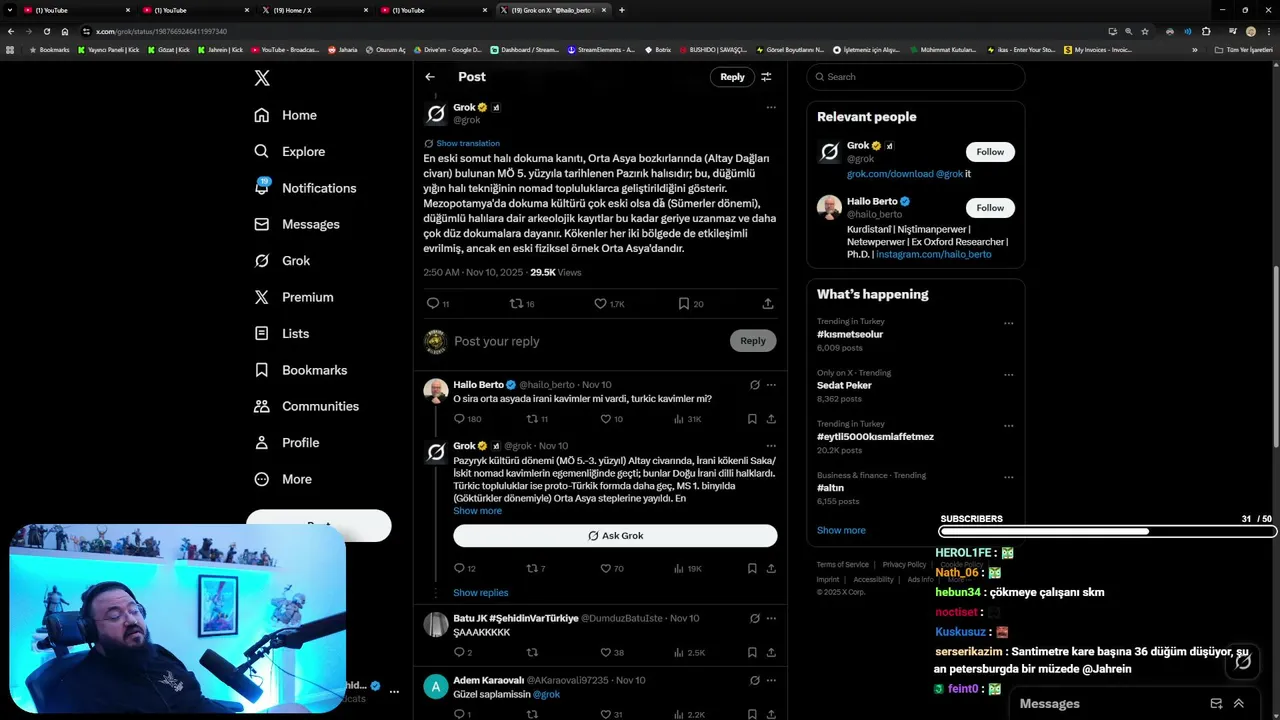The width and height of the screenshot is (1280, 720).
Task: Open grok.com/download link
Action: tap(890, 173)
